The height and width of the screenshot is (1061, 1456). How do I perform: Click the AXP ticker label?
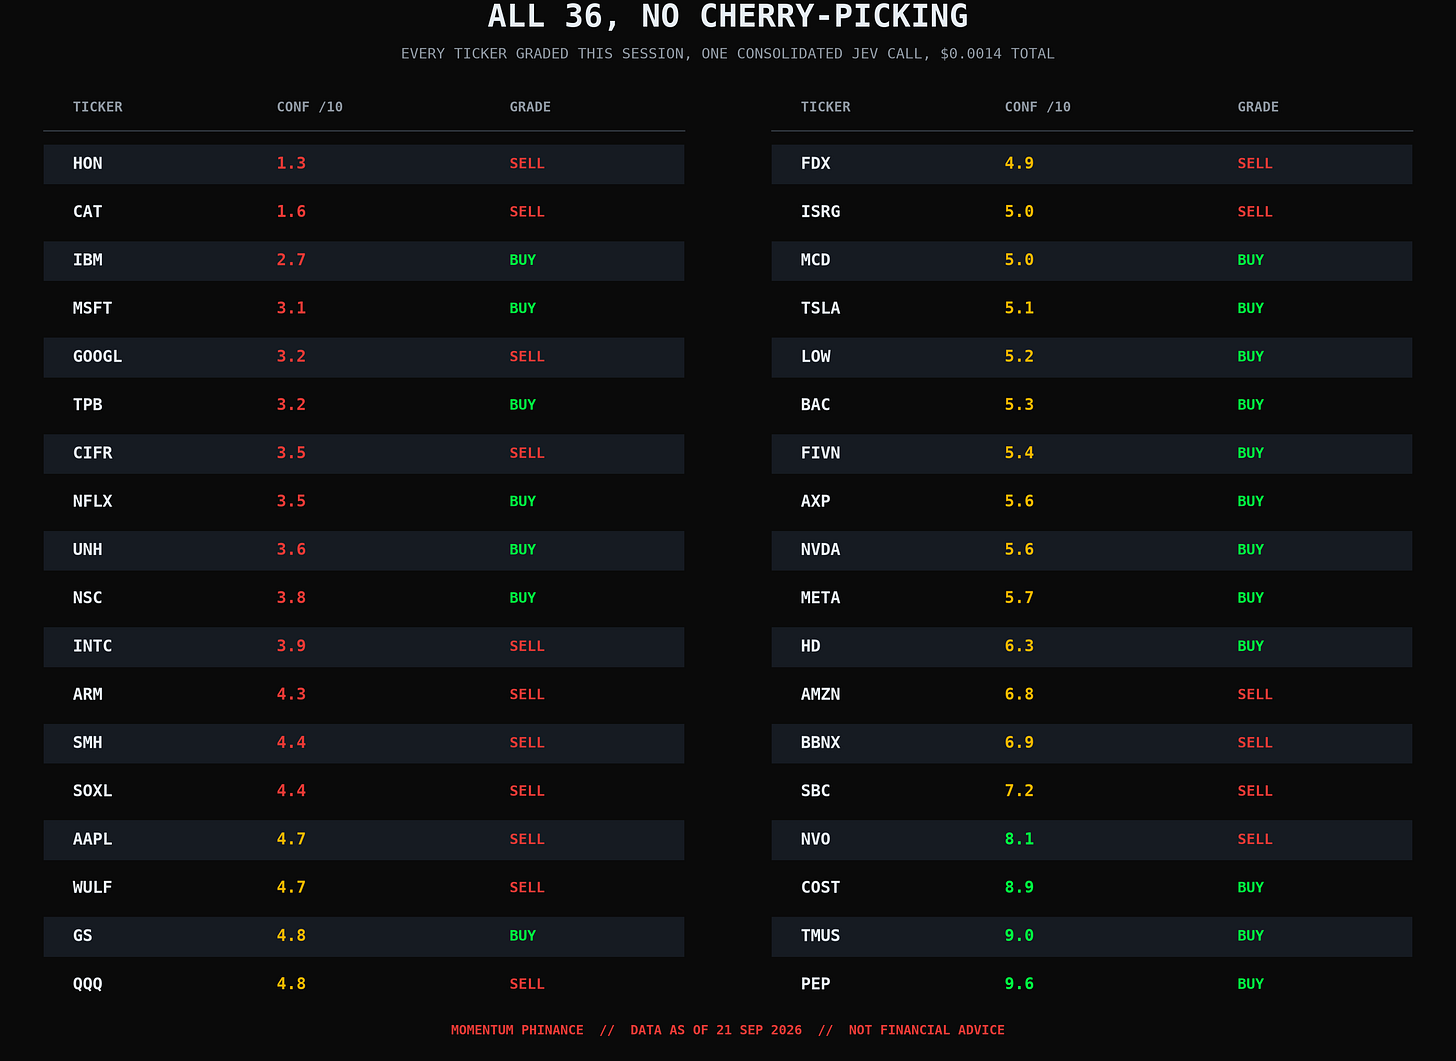coord(816,501)
